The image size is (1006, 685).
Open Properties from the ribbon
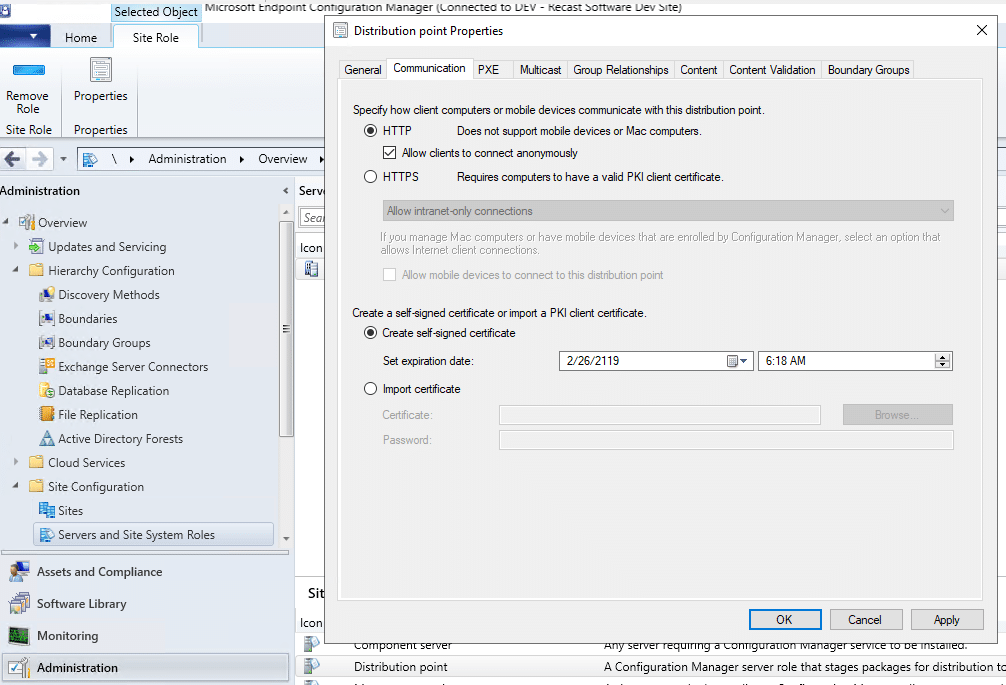point(100,70)
